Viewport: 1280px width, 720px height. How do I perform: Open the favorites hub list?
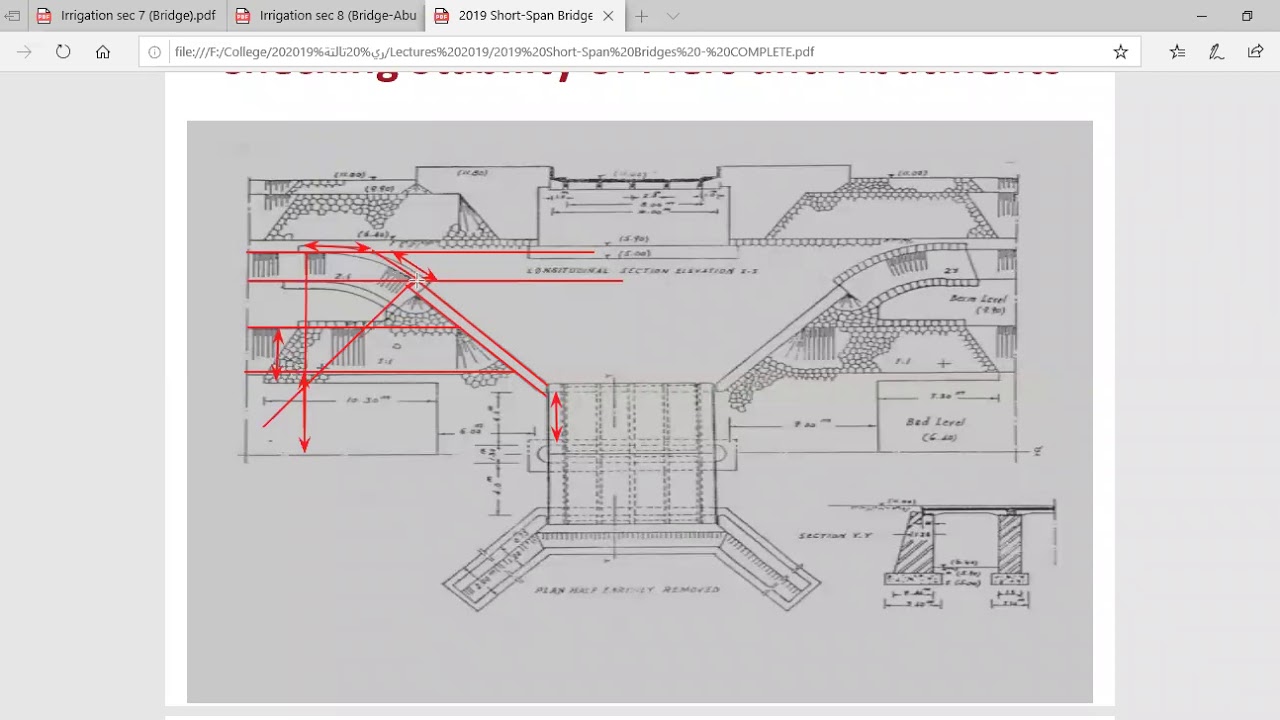pos(1177,52)
